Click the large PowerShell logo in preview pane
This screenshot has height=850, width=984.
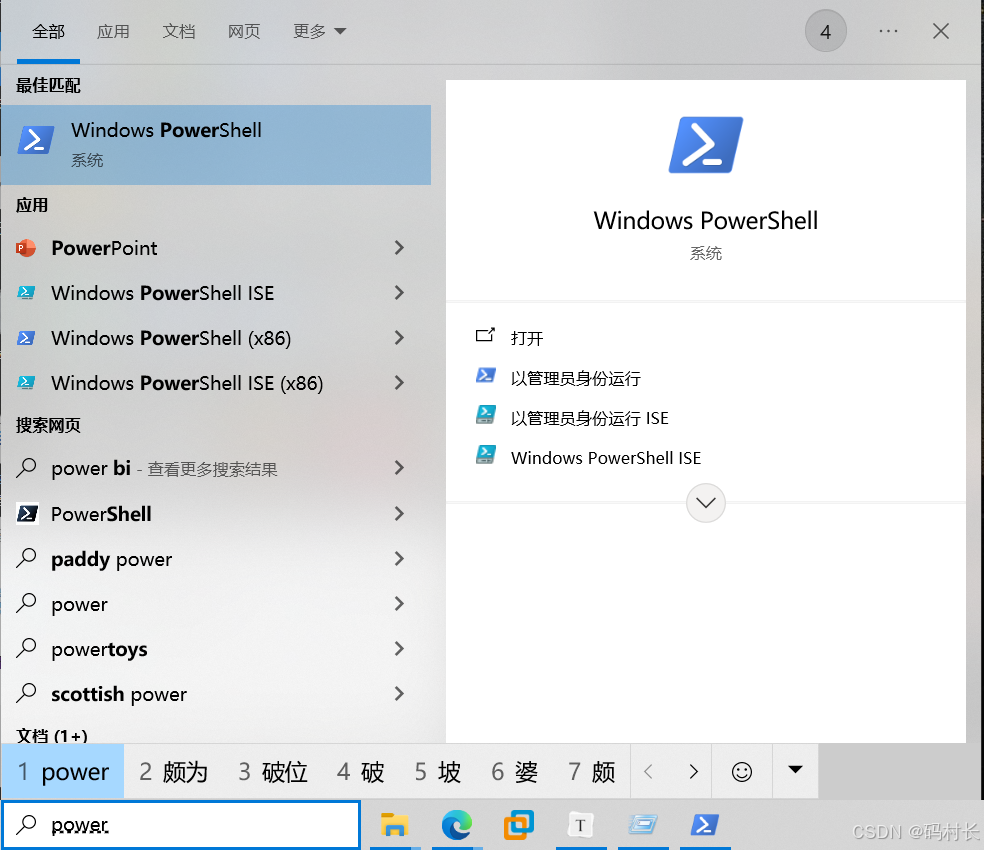(705, 144)
